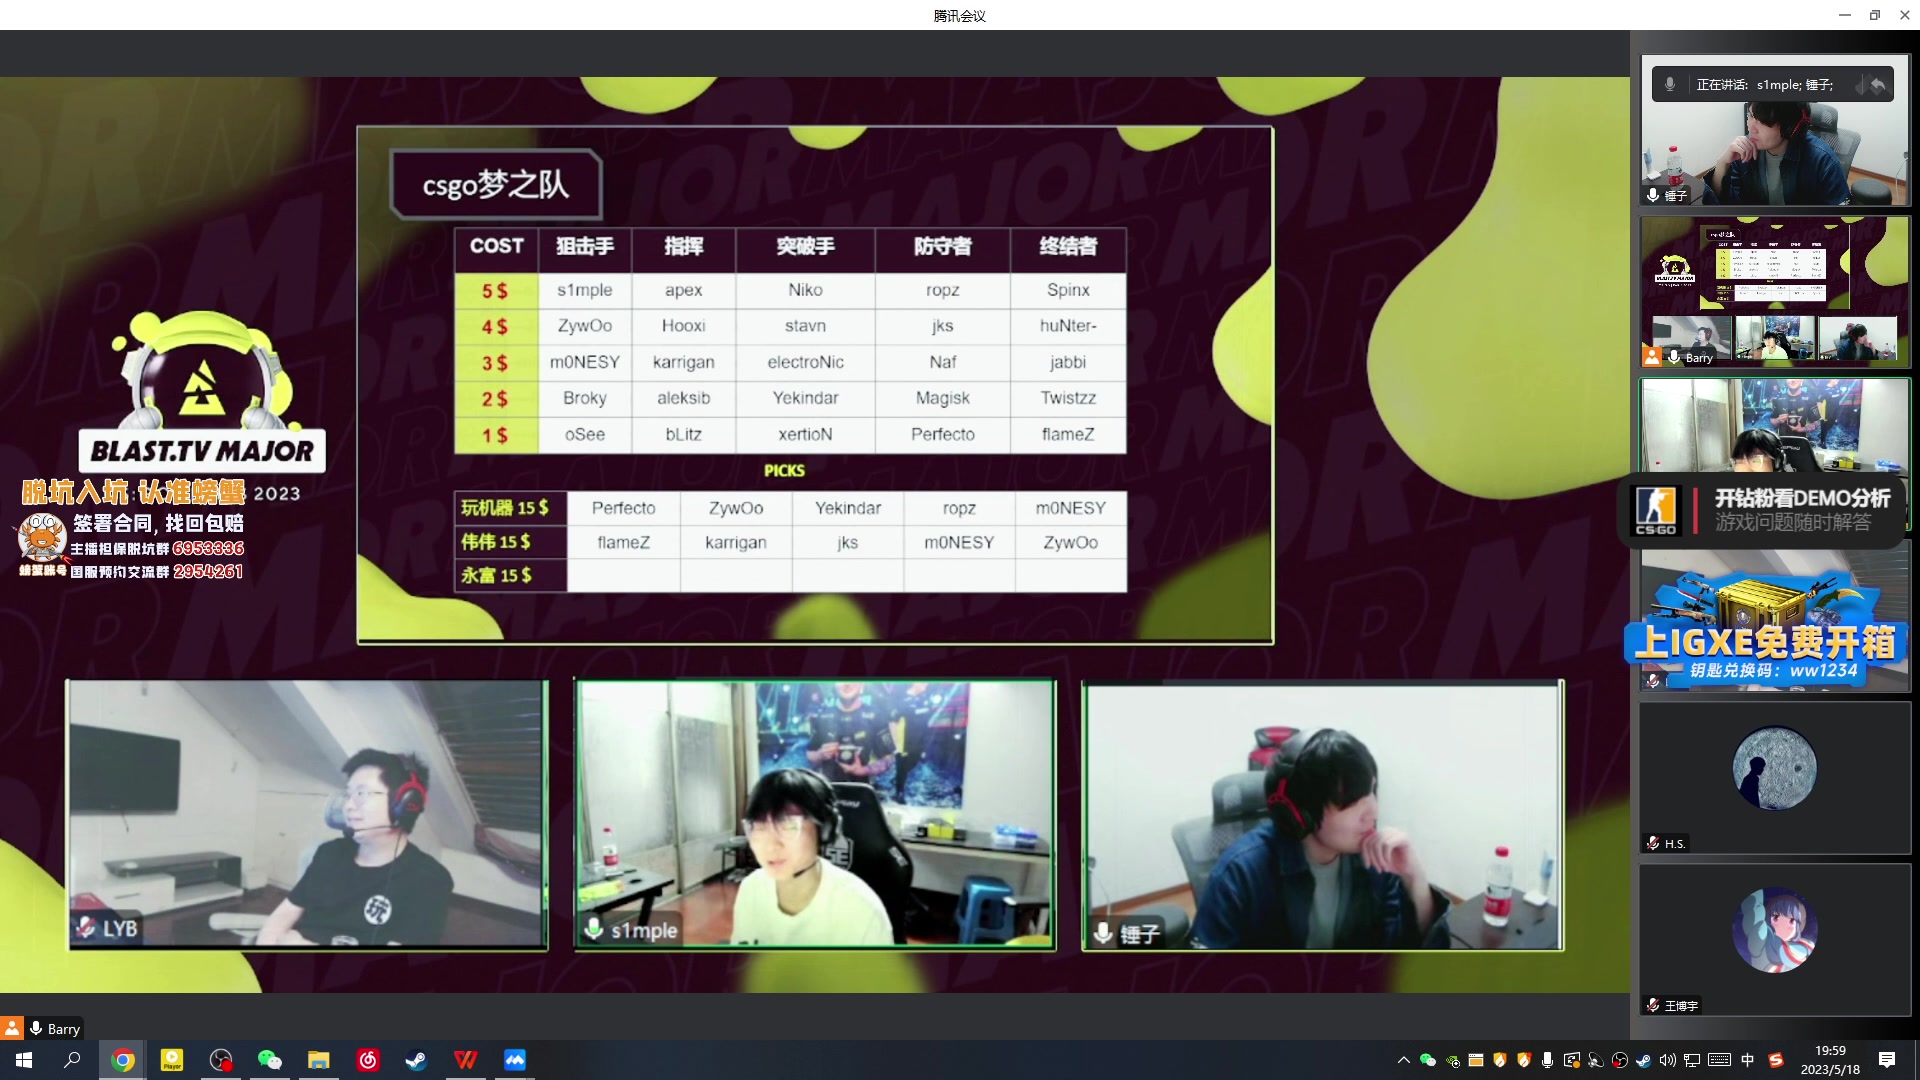Open Windows Search from the taskbar

[71, 1060]
